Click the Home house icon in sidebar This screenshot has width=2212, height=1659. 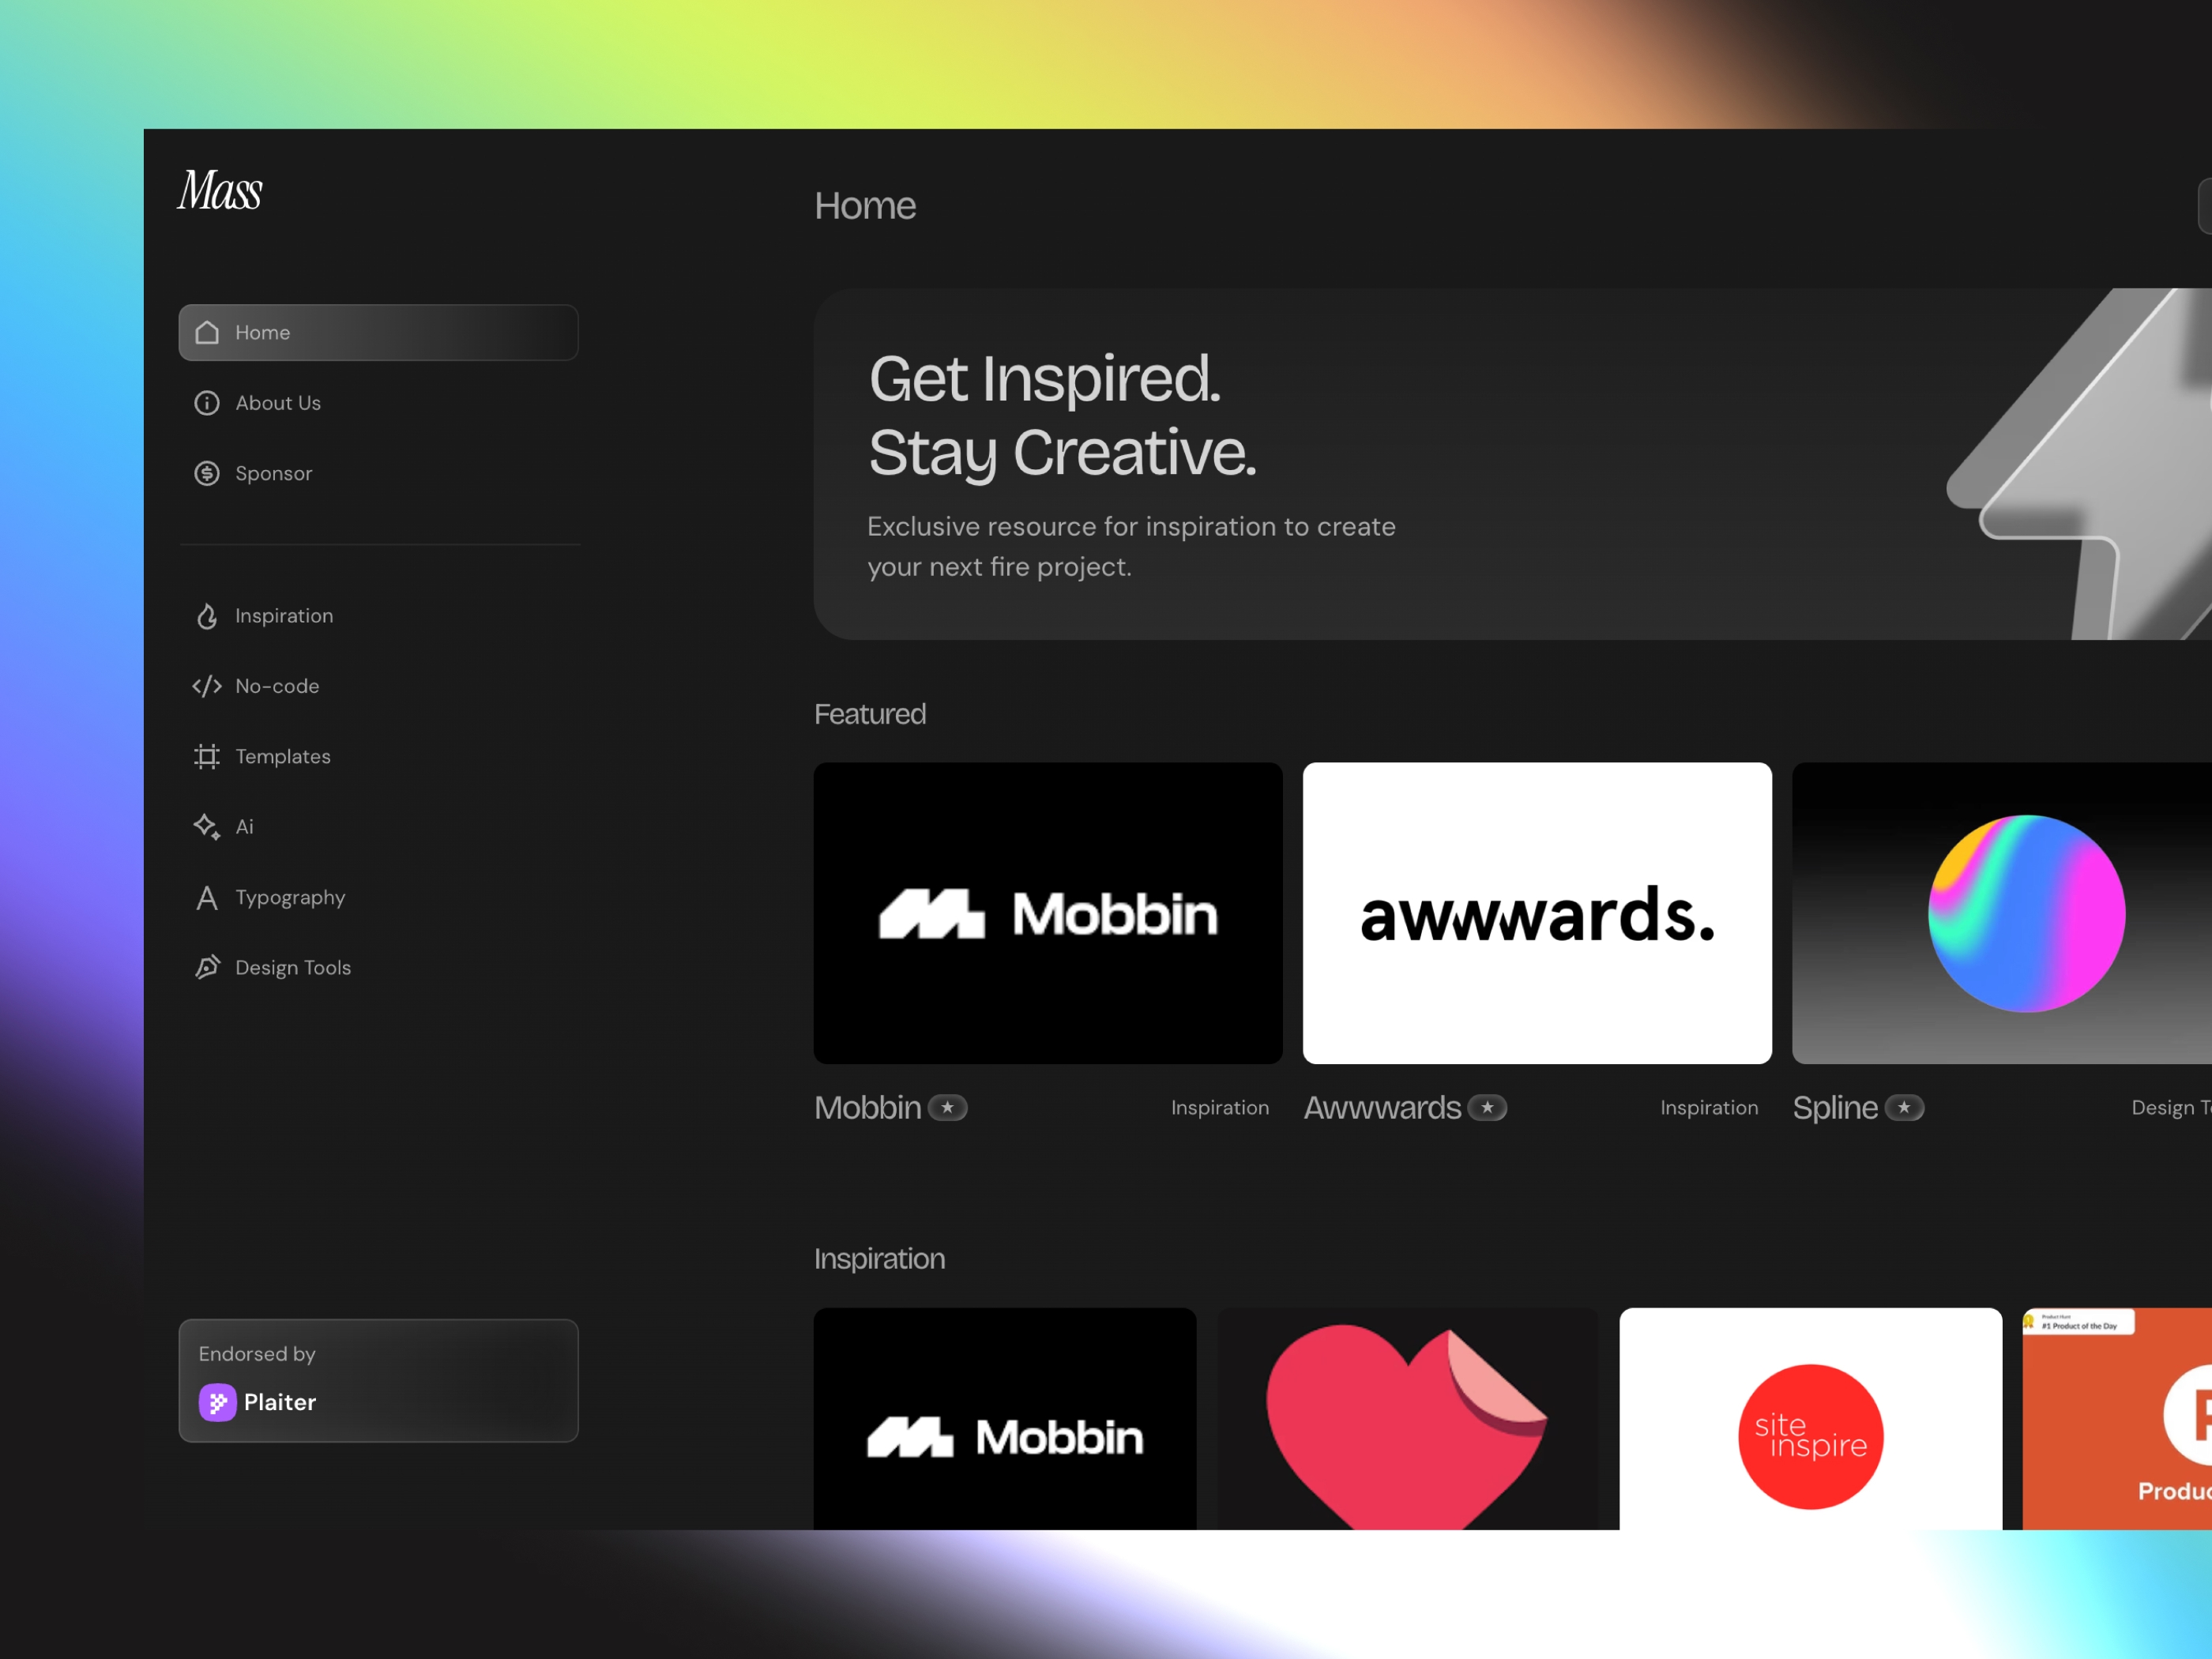coord(207,332)
